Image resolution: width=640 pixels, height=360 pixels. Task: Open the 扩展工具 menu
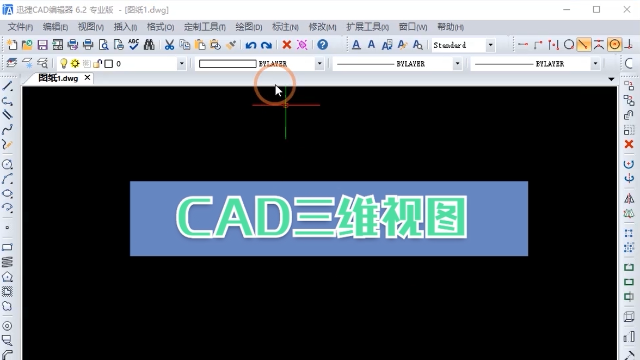point(367,27)
